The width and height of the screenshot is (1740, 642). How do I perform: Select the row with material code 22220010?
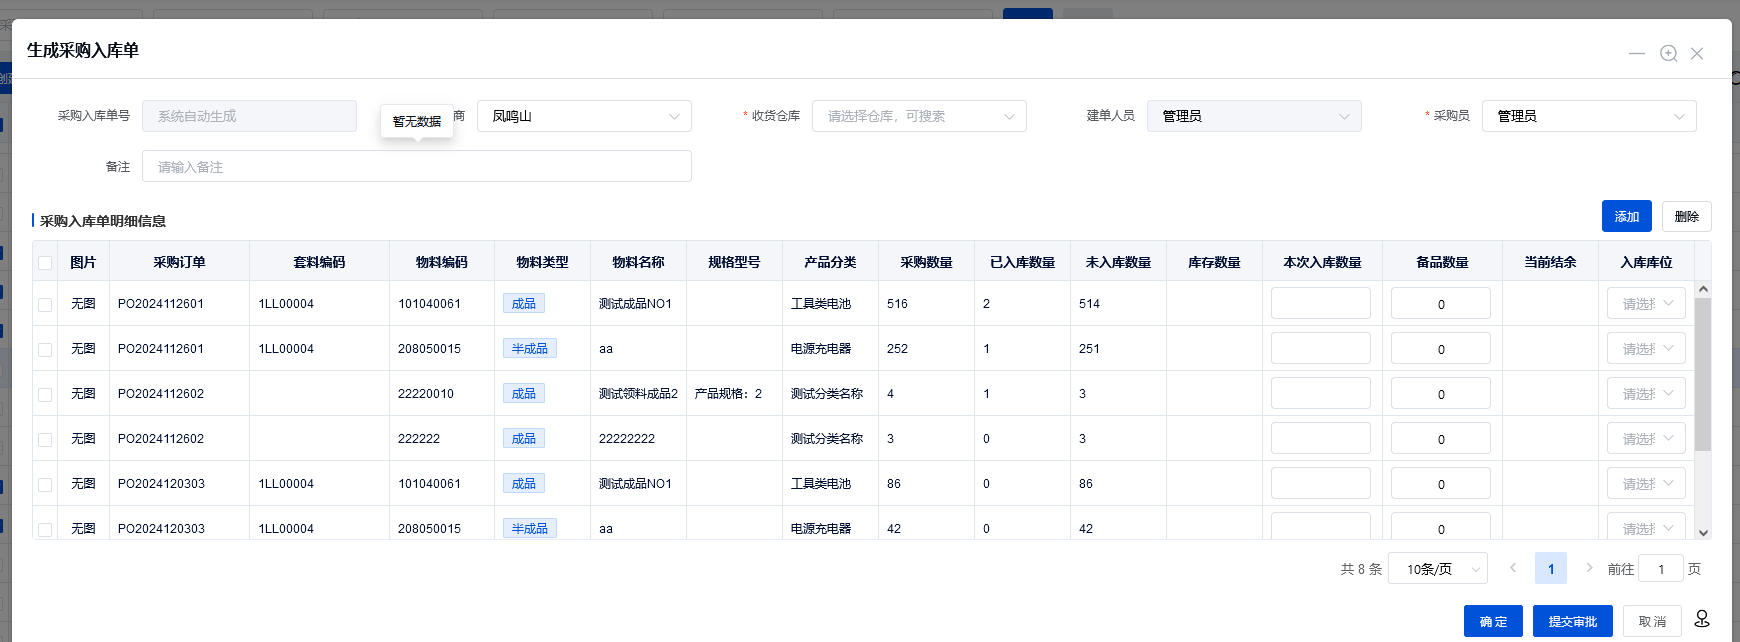click(x=45, y=395)
